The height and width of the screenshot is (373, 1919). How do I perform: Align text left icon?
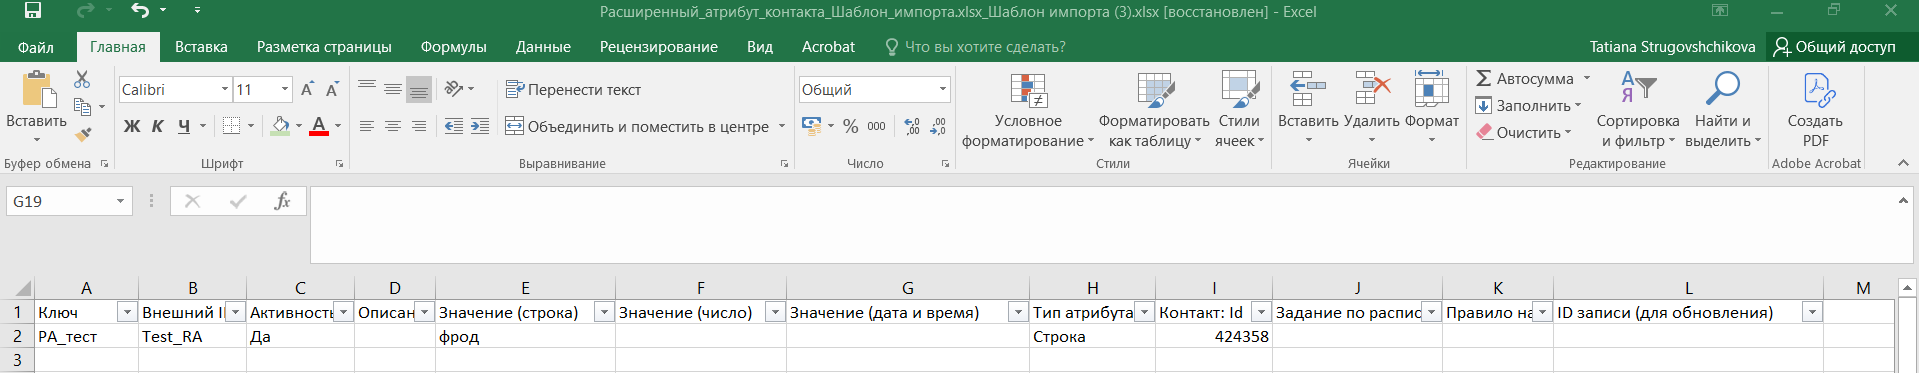(x=367, y=126)
